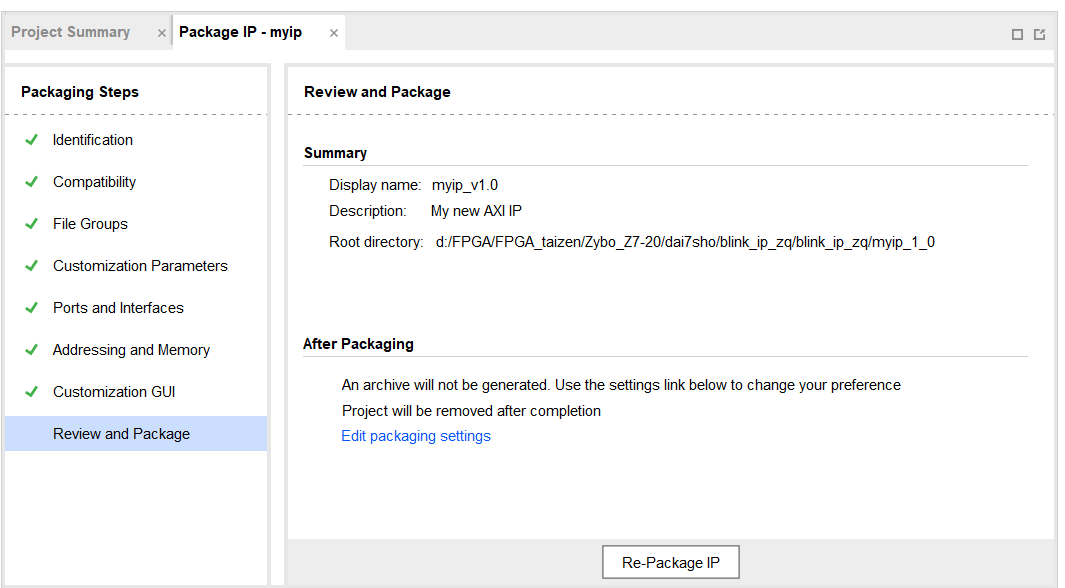
Task: Click the Summary section heading
Action: pos(336,153)
